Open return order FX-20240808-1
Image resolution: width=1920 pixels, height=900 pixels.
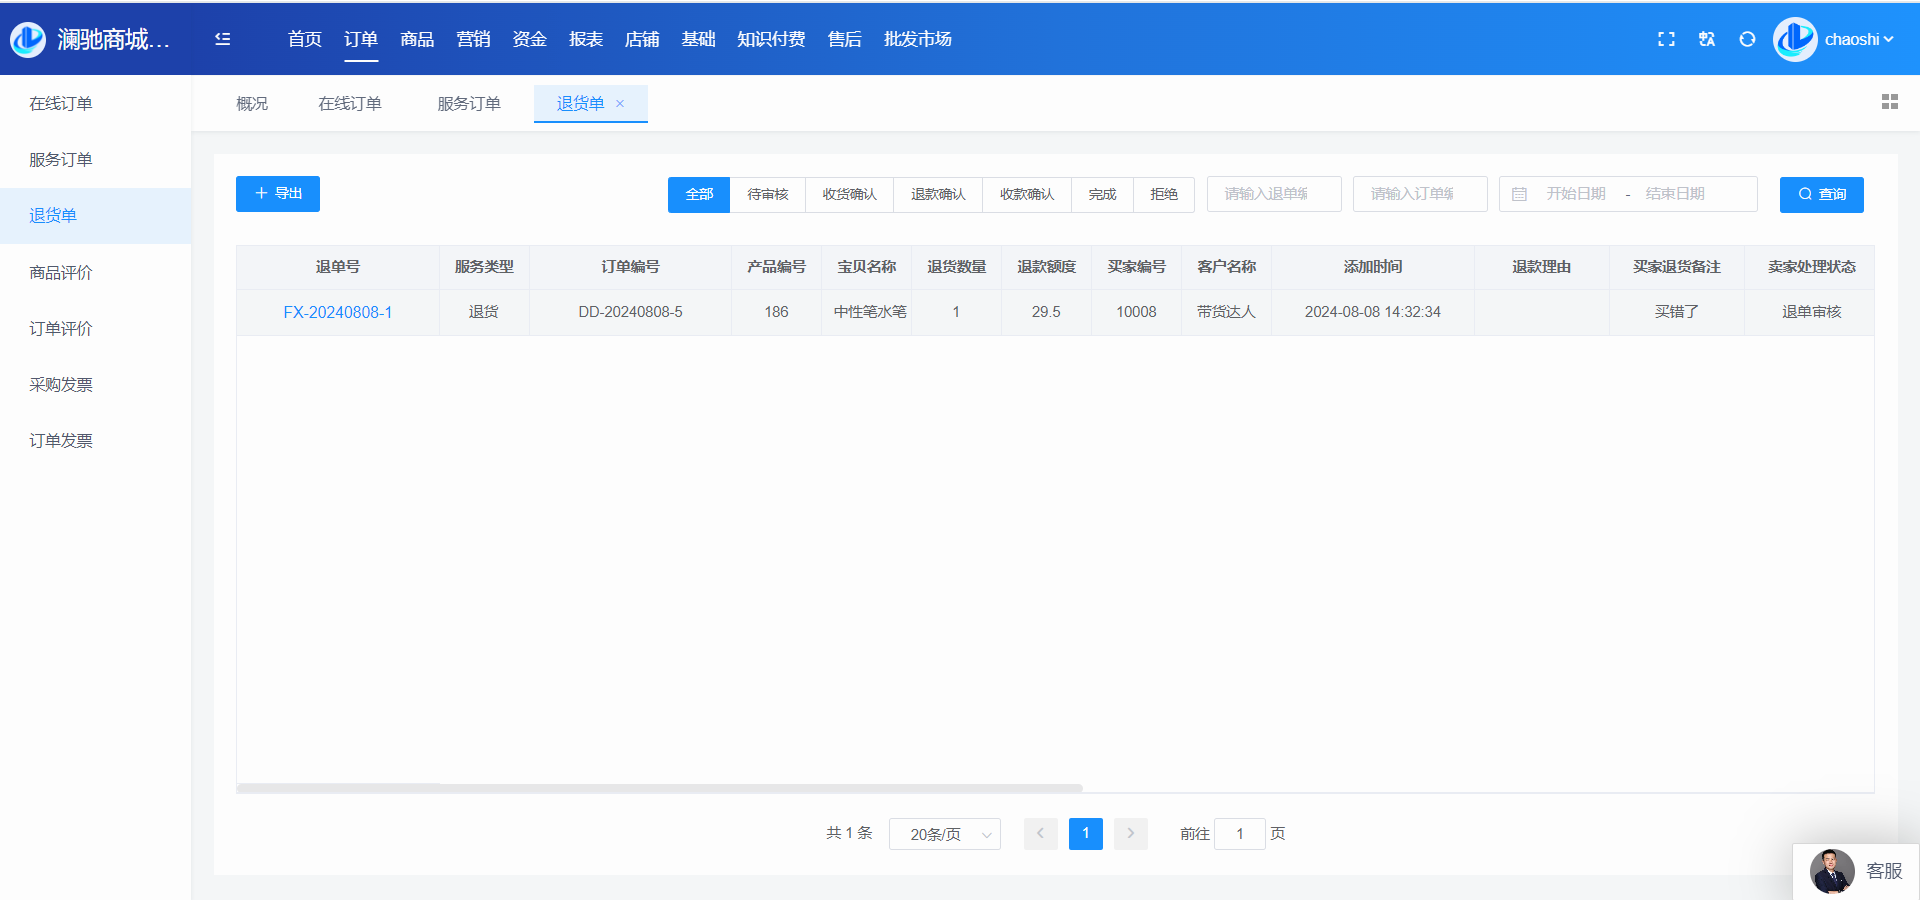click(337, 312)
